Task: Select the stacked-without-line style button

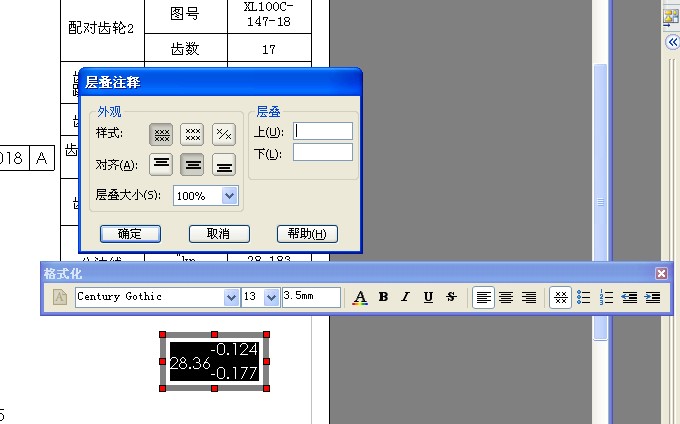Action: click(192, 134)
